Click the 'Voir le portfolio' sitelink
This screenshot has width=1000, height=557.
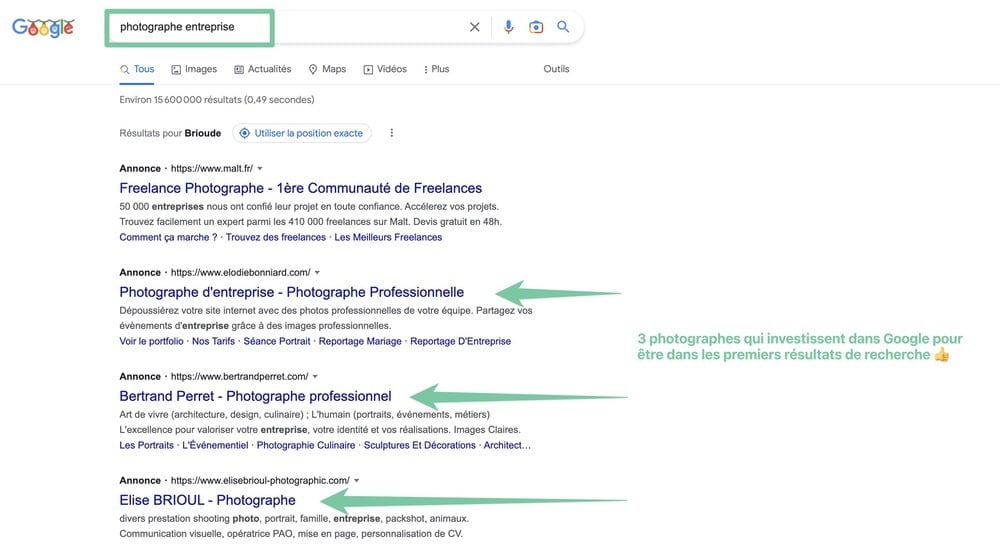(x=151, y=341)
